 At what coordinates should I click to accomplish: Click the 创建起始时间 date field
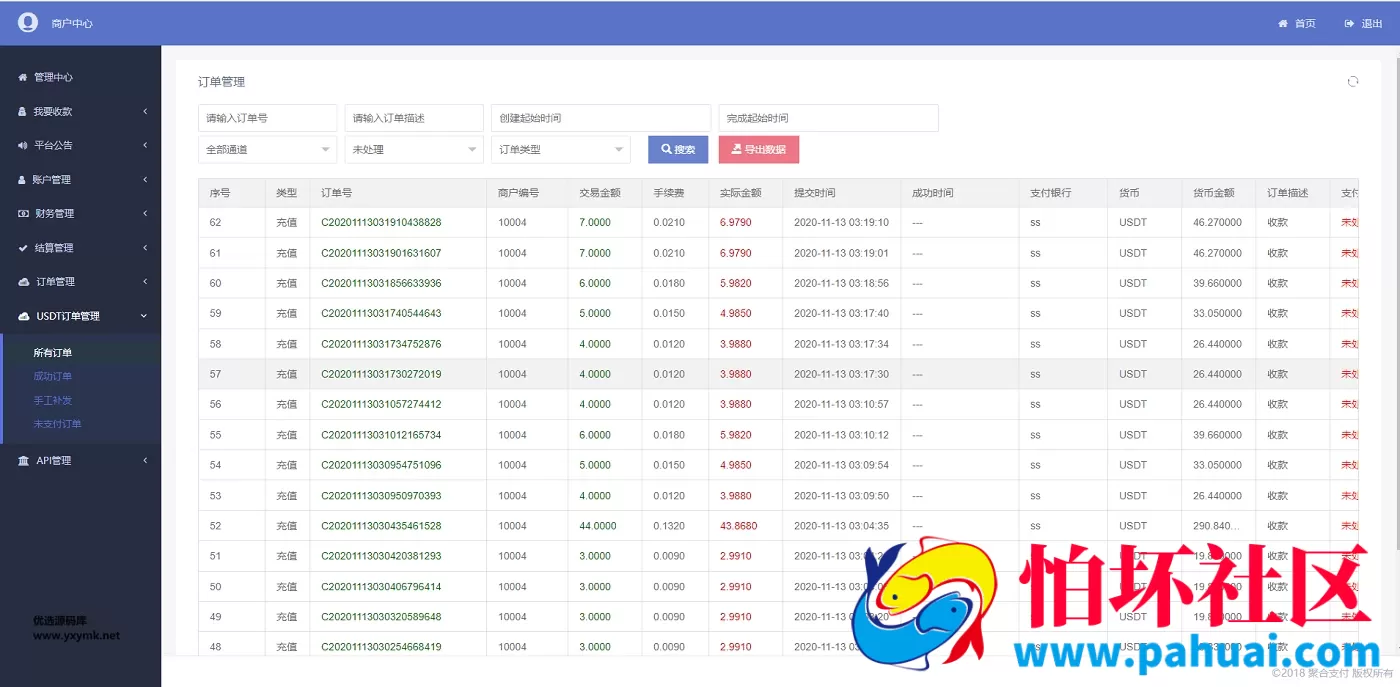pyautogui.click(x=601, y=118)
